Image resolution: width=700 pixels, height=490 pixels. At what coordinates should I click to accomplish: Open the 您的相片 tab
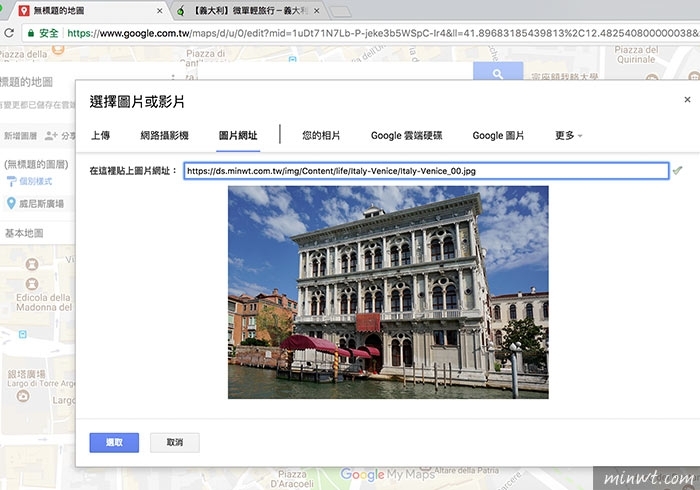321,135
